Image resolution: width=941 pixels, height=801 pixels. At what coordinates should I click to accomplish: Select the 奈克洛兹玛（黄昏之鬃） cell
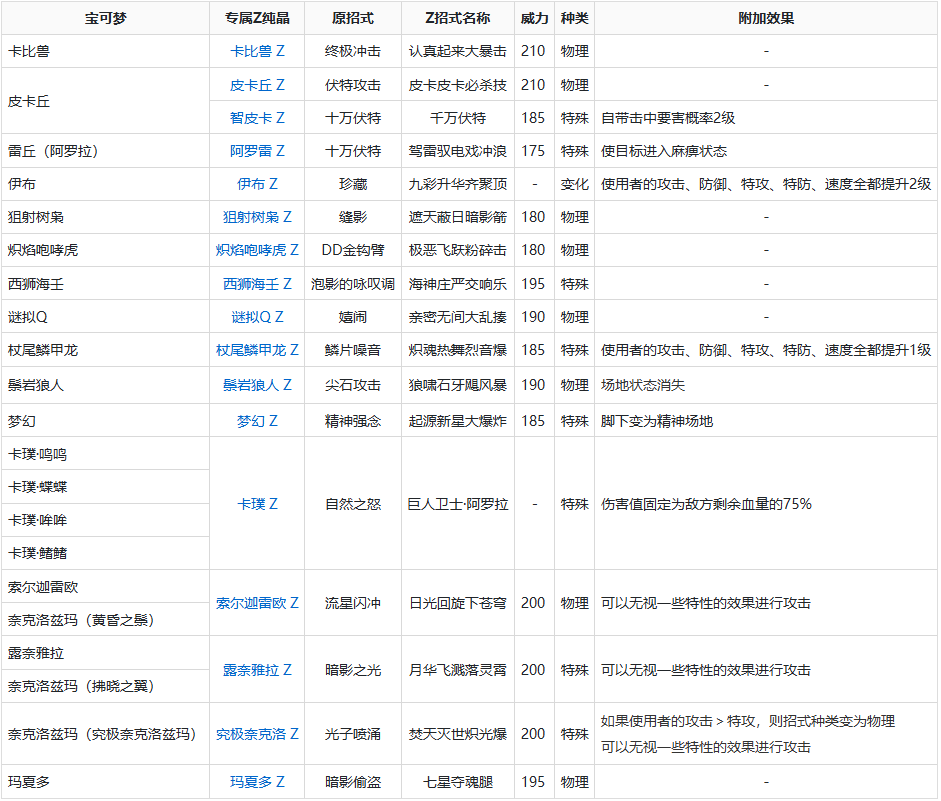[106, 620]
